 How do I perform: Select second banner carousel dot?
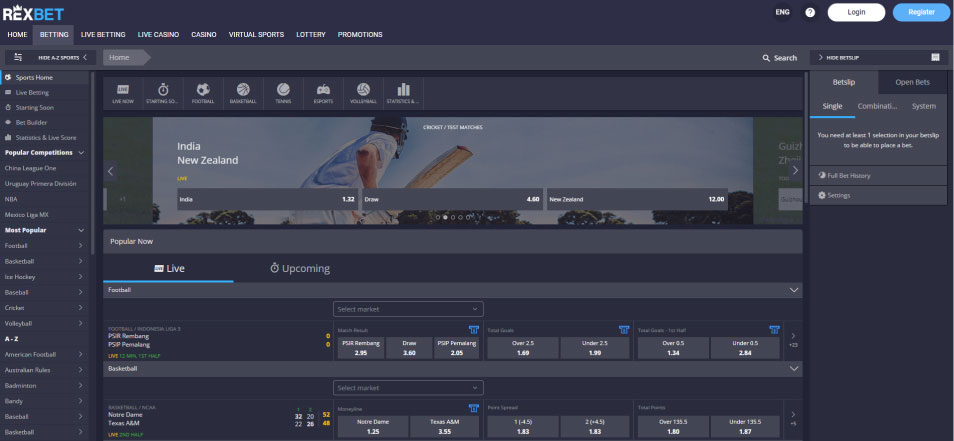tap(445, 217)
